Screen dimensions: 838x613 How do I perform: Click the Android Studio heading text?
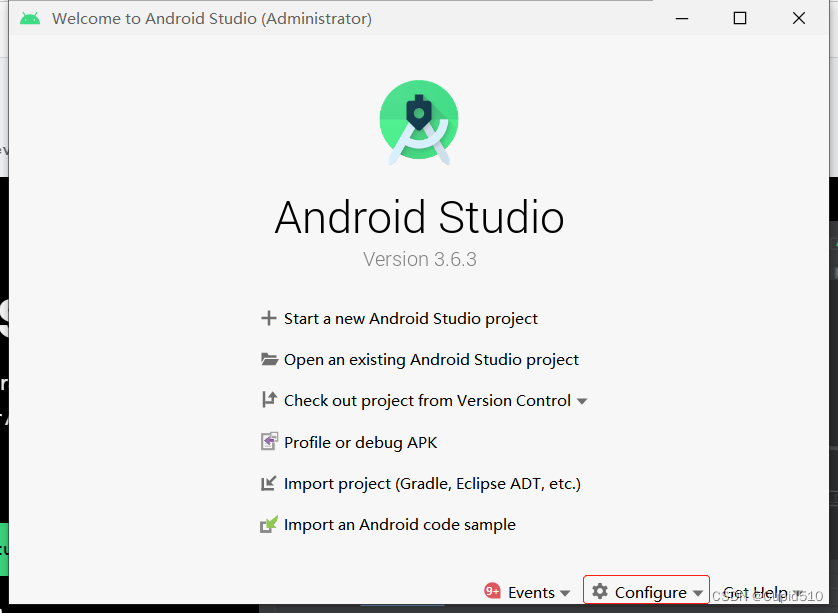[x=420, y=217]
